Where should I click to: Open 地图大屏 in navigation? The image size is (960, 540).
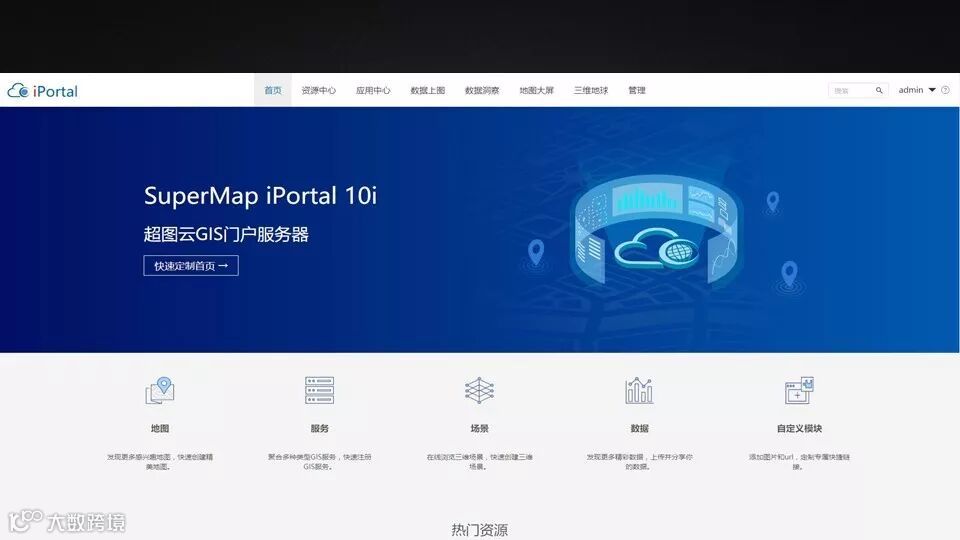click(536, 90)
